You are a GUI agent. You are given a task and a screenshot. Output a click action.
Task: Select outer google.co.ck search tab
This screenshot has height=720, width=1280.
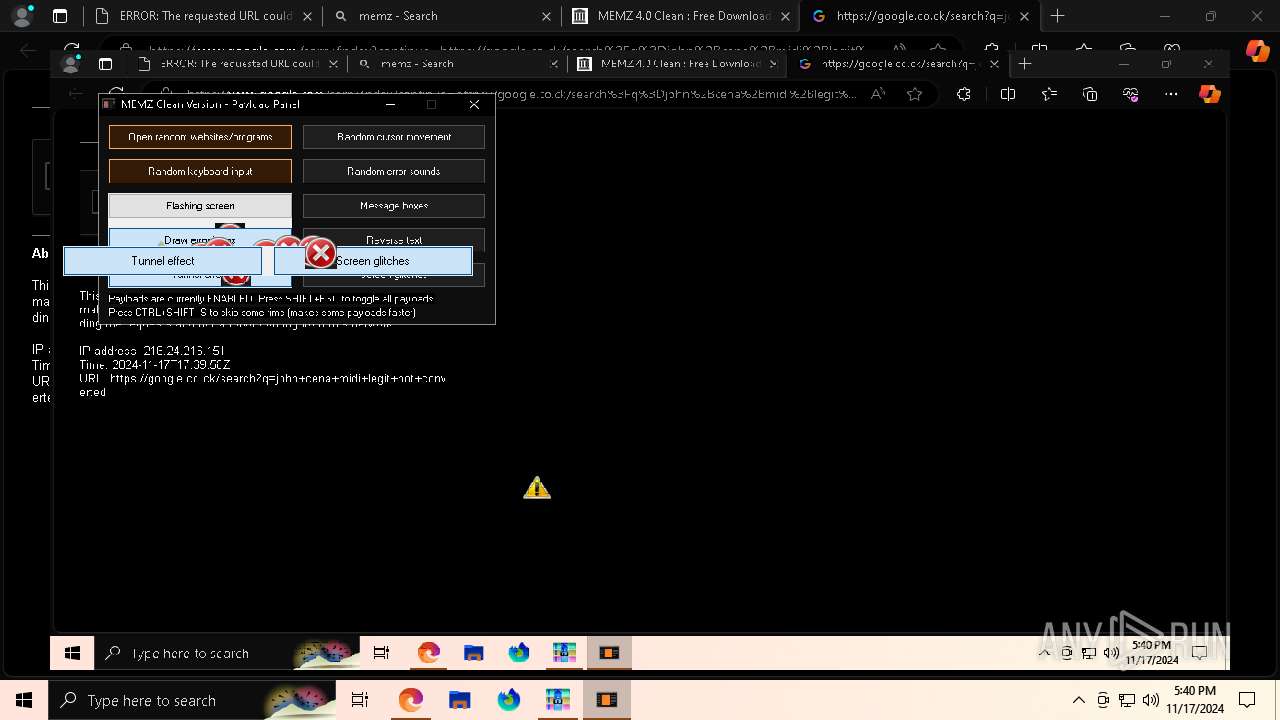(x=919, y=16)
